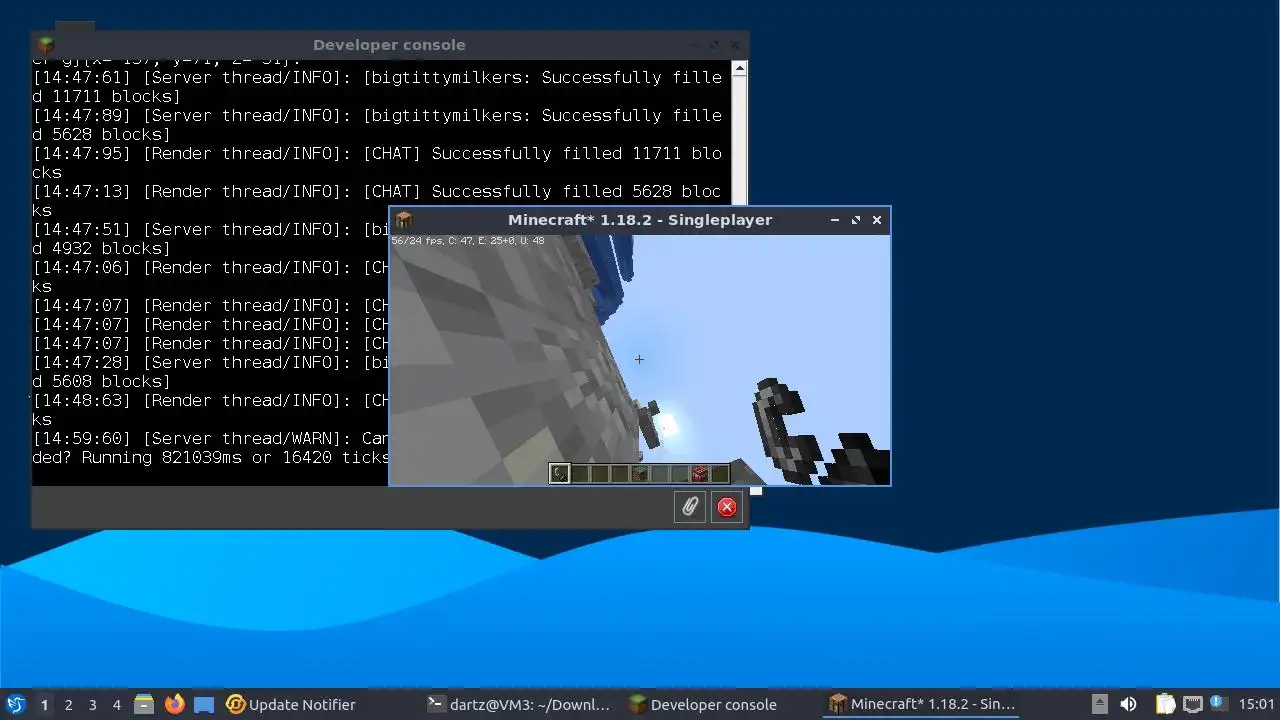This screenshot has height=720, width=1280.
Task: Open the notification tray icon with badge
Action: [1218, 704]
